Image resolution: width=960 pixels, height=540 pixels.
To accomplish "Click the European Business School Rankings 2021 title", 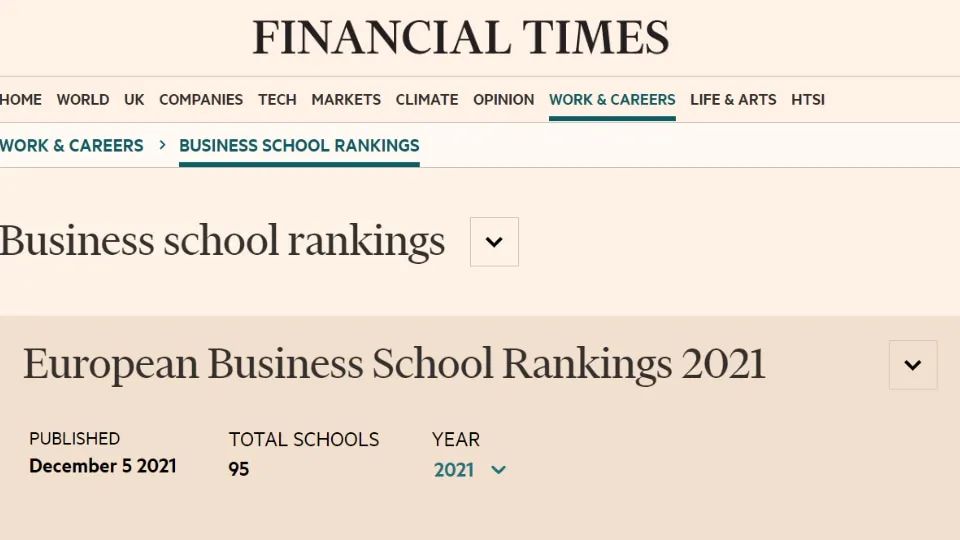I will tap(394, 364).
